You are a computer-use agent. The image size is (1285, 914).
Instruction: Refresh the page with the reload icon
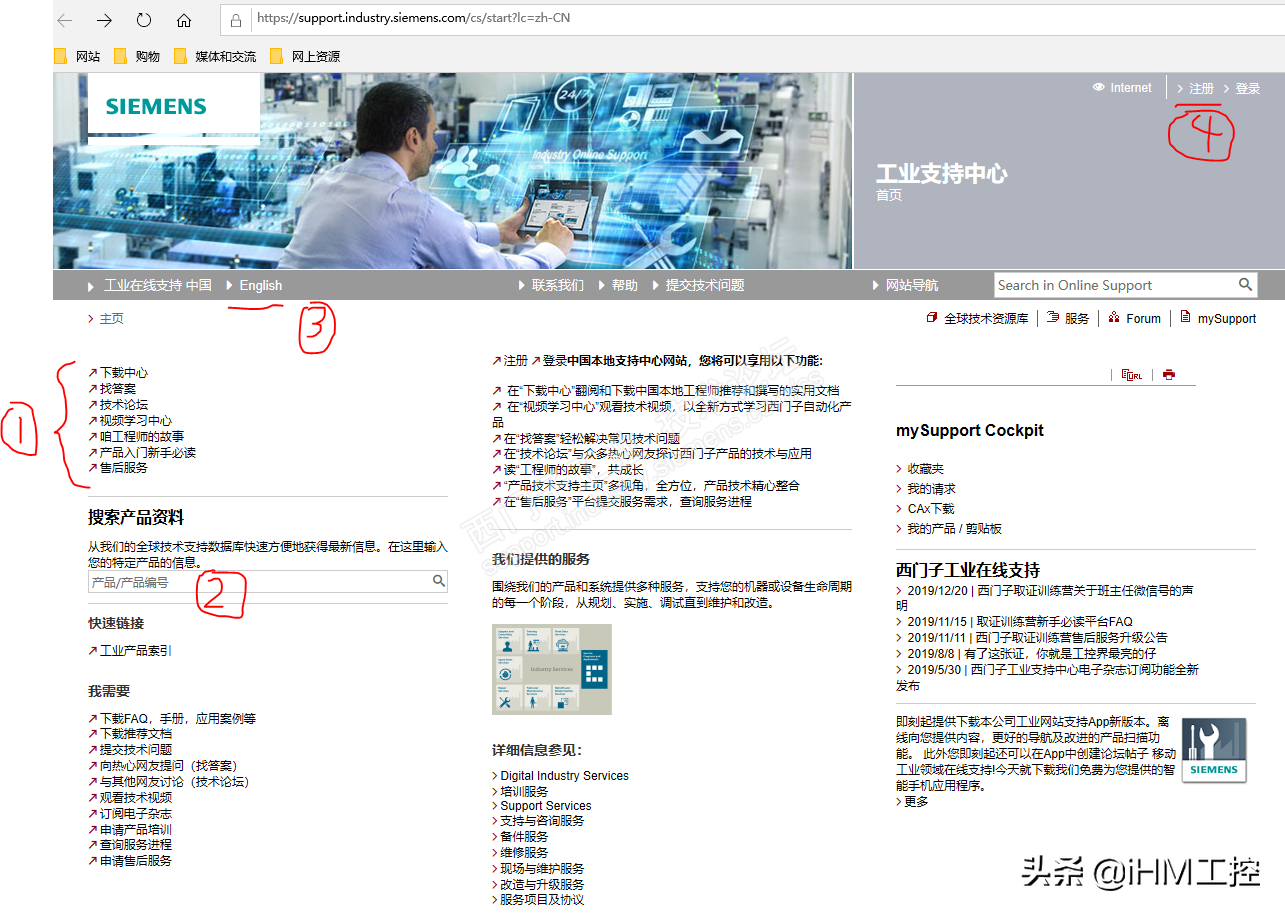click(144, 20)
